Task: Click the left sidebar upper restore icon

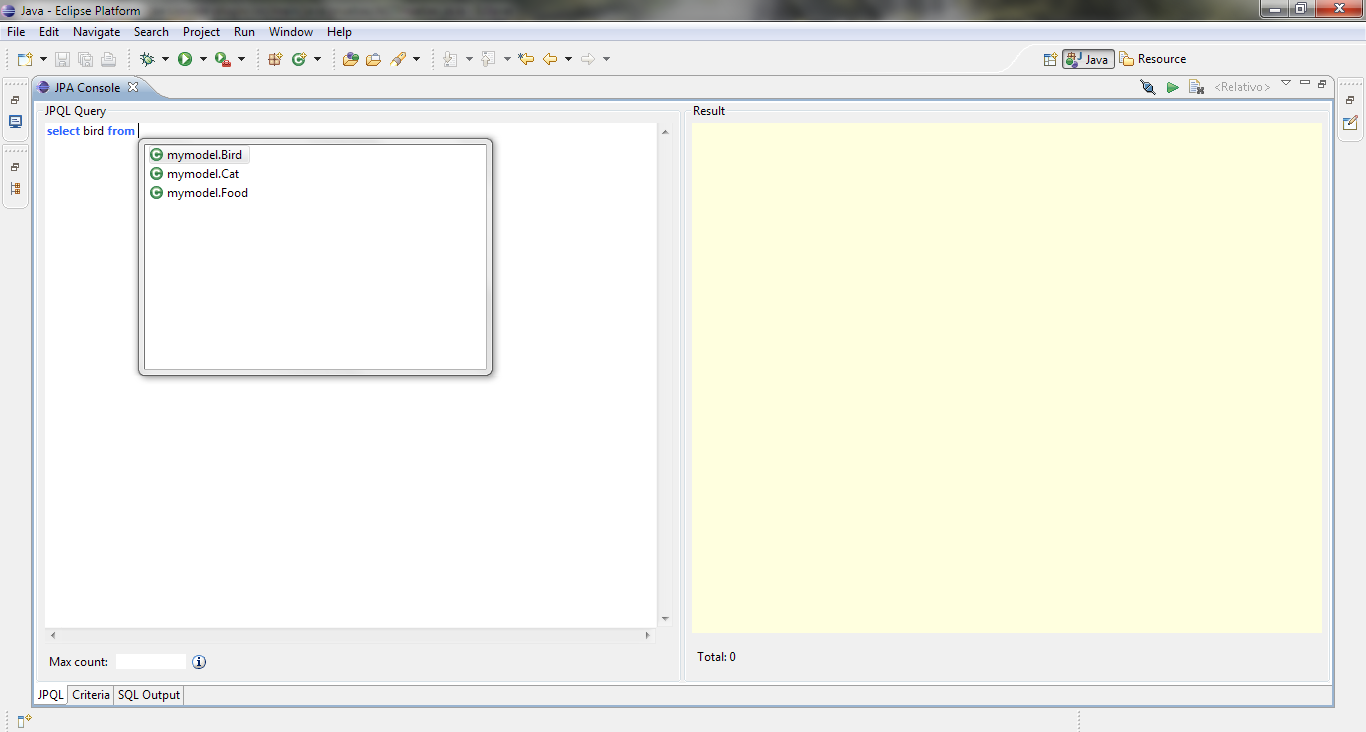Action: (15, 101)
